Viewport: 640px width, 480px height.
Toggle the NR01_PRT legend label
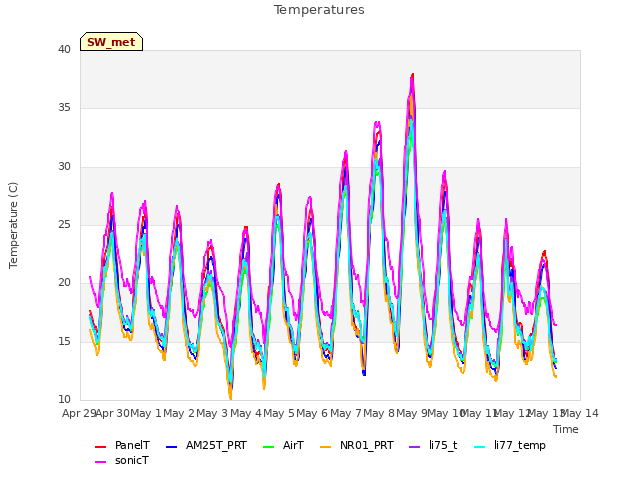click(x=367, y=445)
